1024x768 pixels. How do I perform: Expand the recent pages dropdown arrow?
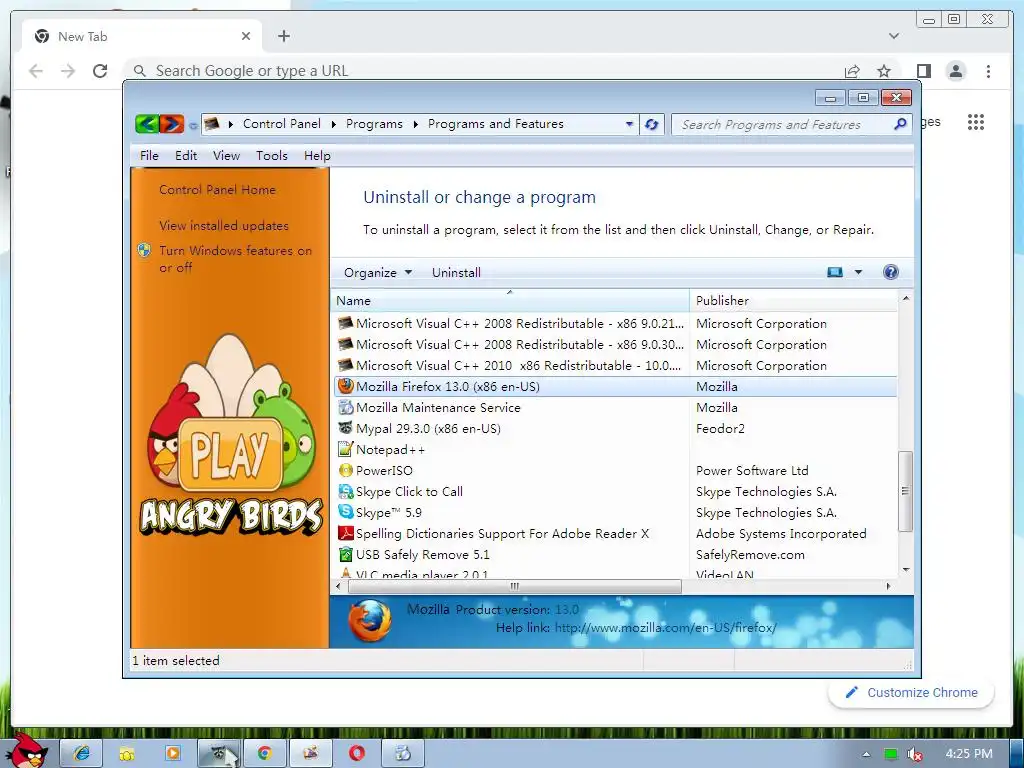[193, 125]
